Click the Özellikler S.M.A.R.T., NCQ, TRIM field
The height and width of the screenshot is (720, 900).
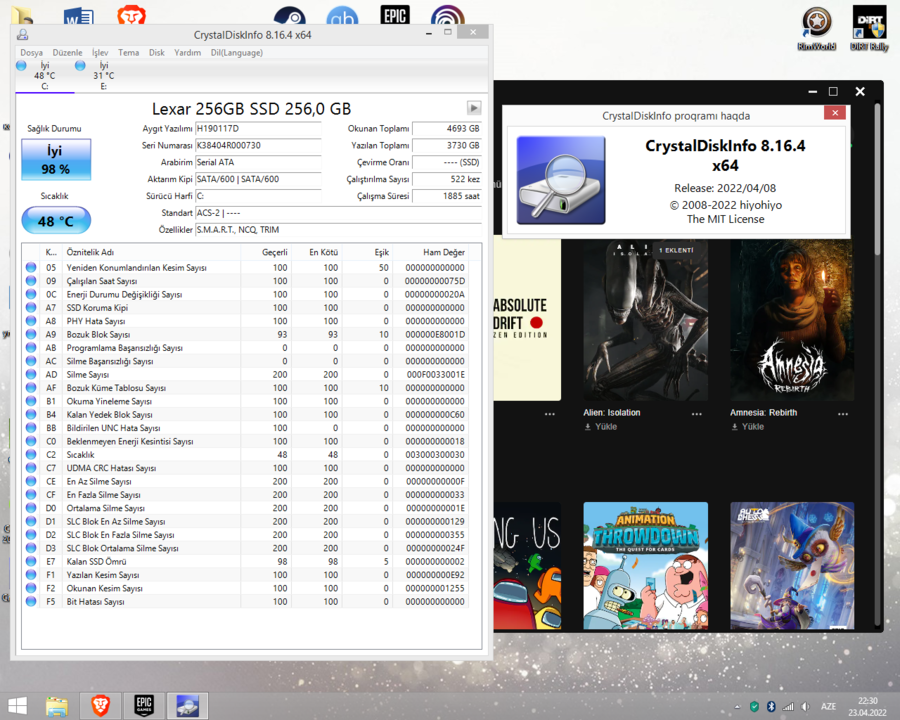coord(338,230)
